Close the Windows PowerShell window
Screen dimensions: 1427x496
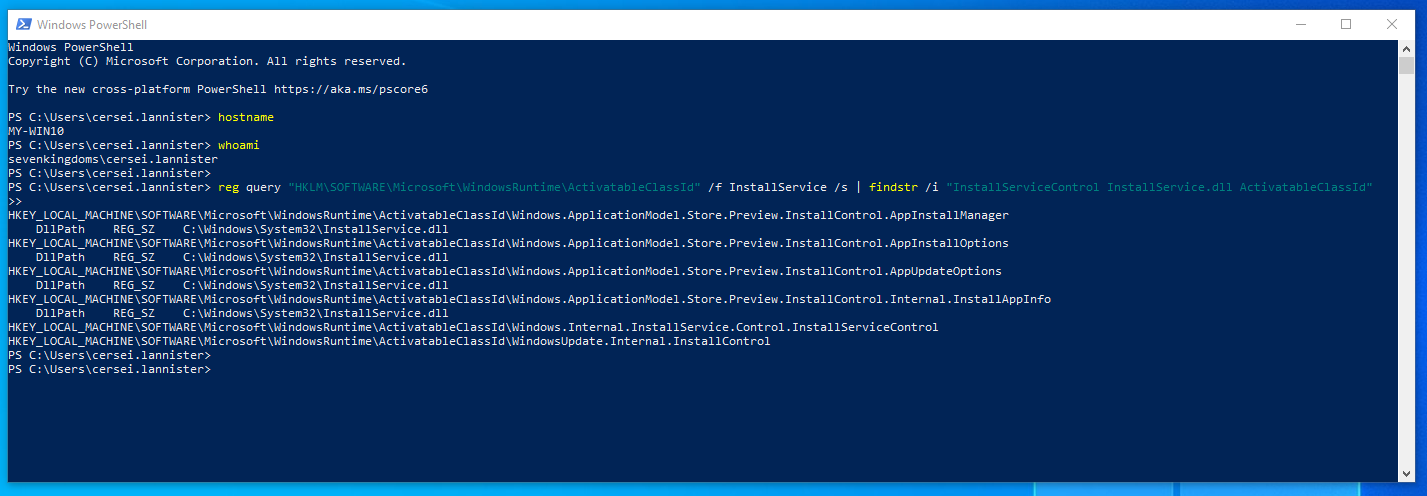point(1391,24)
